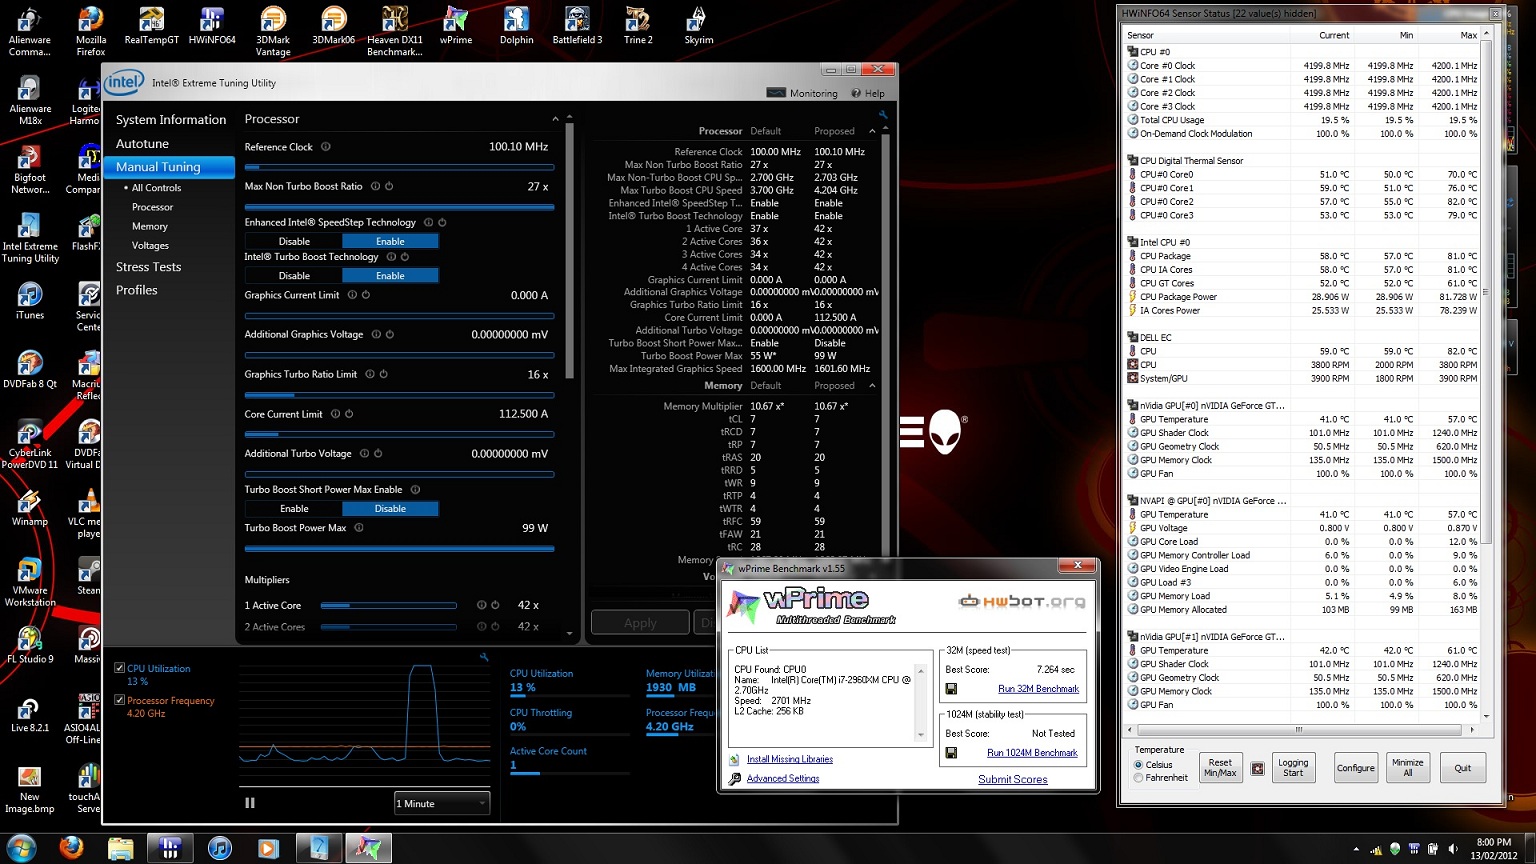1536x864 pixels.
Task: Set Turbo Boost Short Power Max to Disable
Action: pyautogui.click(x=390, y=508)
